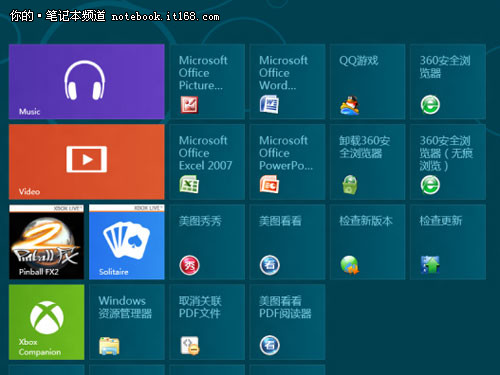The width and height of the screenshot is (500, 375).
Task: Open the 卸载360安全浏览器 uninstall tile
Action: point(367,162)
